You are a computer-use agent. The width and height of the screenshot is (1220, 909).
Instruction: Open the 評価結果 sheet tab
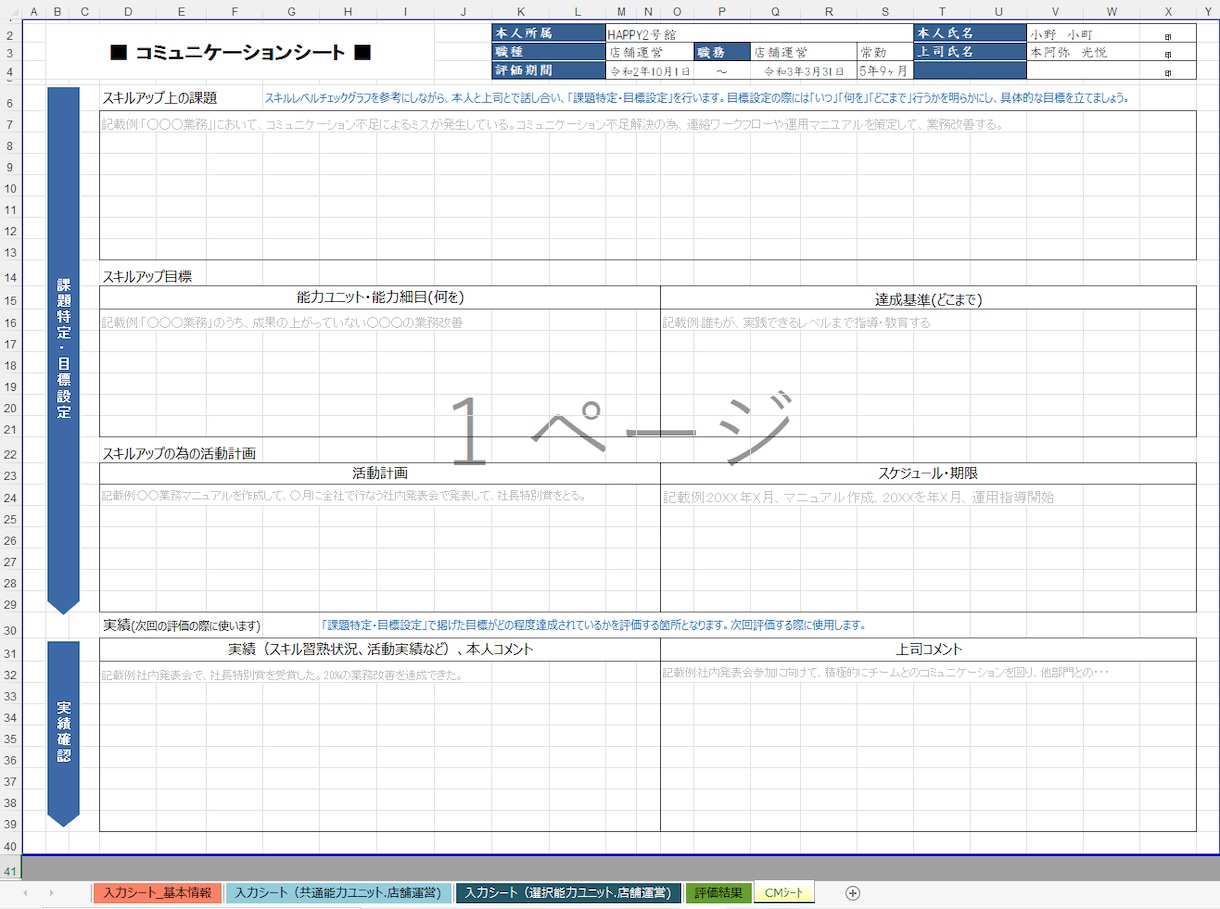coord(718,893)
